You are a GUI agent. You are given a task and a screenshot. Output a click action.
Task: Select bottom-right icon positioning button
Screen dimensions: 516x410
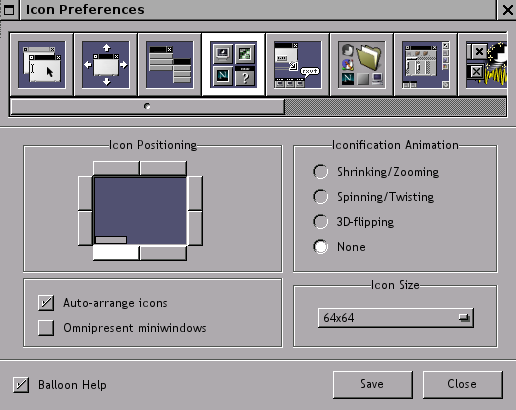pos(163,253)
